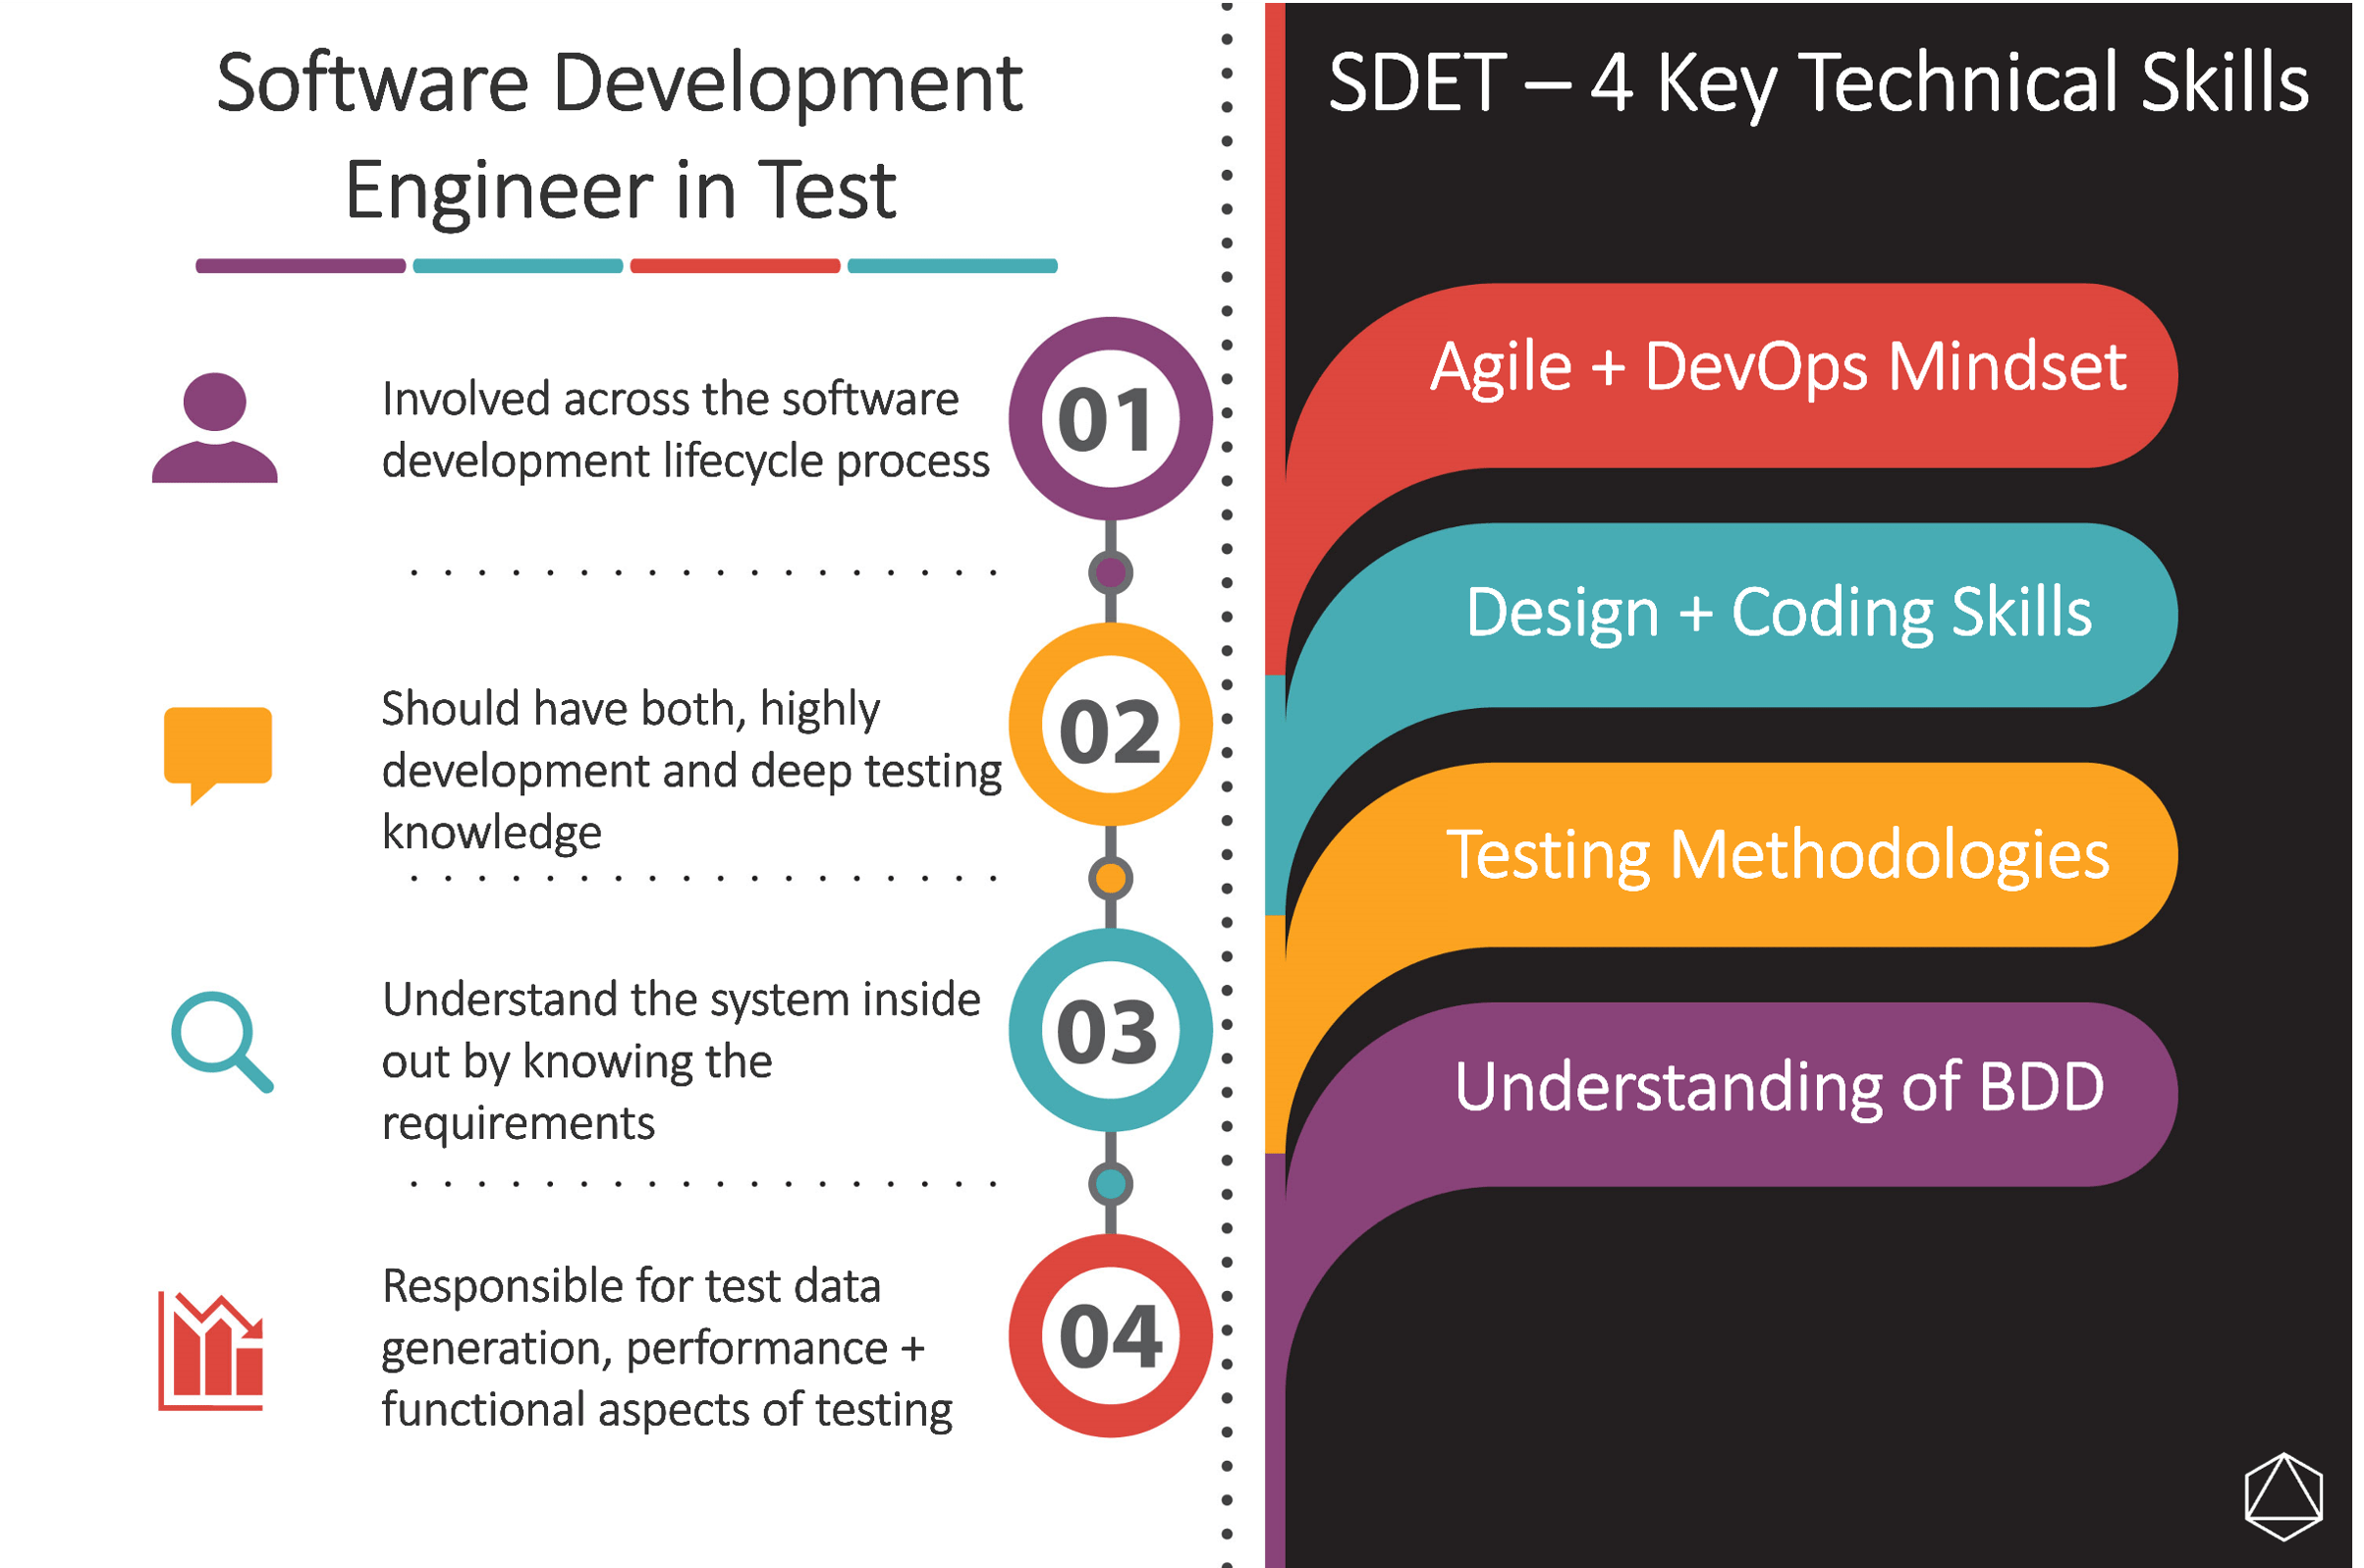This screenshot has width=2364, height=1568.
Task: Select the red 04 step circle
Action: pos(1110,1336)
